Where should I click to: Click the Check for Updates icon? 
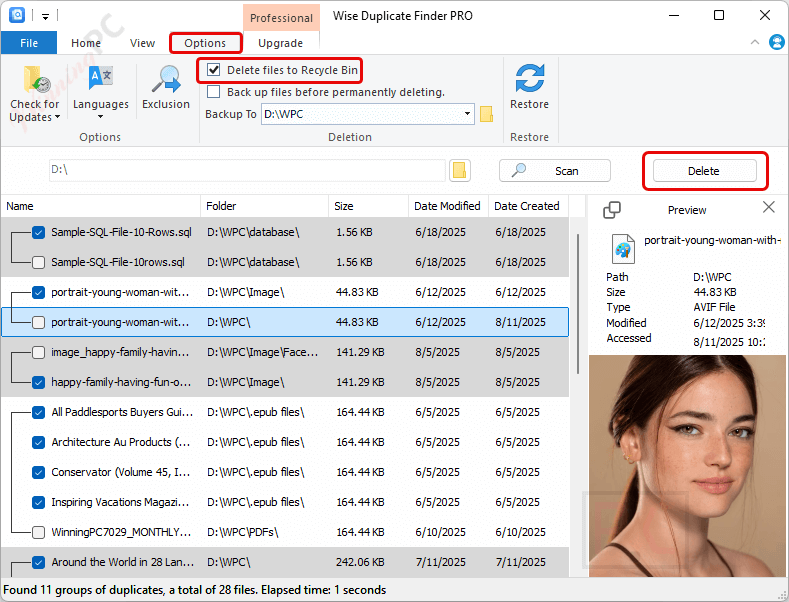36,80
